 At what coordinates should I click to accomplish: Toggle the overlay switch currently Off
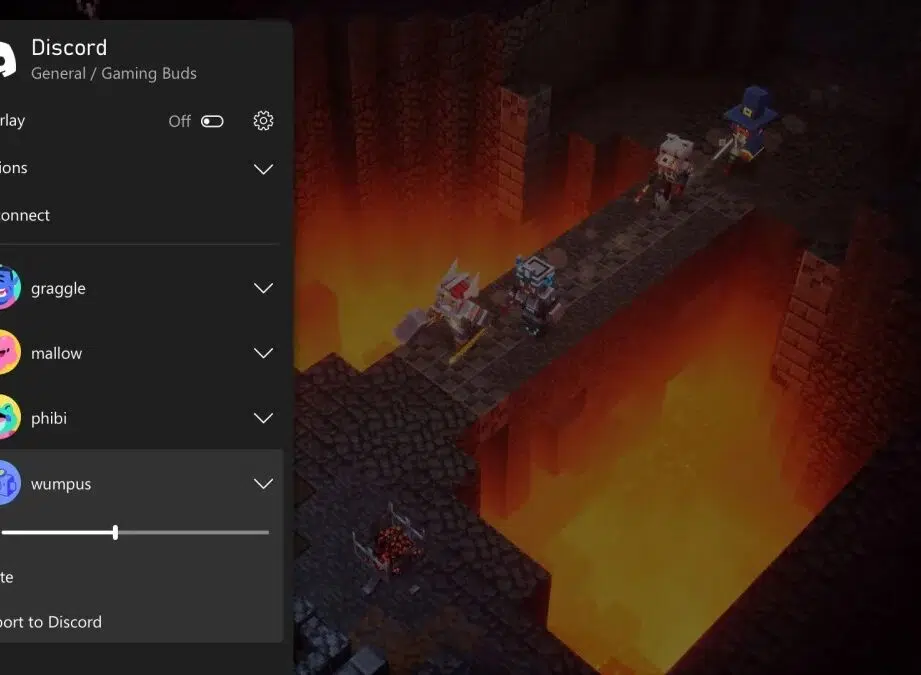tap(212, 121)
